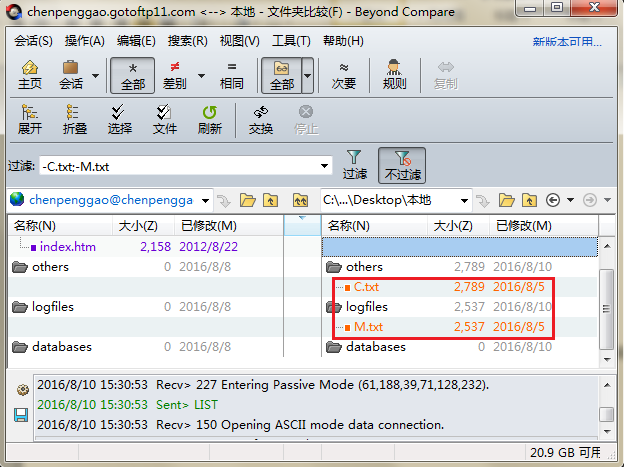Image resolution: width=624 pixels, height=467 pixels.
Task: Open the 操作(A) menu
Action: click(x=85, y=41)
